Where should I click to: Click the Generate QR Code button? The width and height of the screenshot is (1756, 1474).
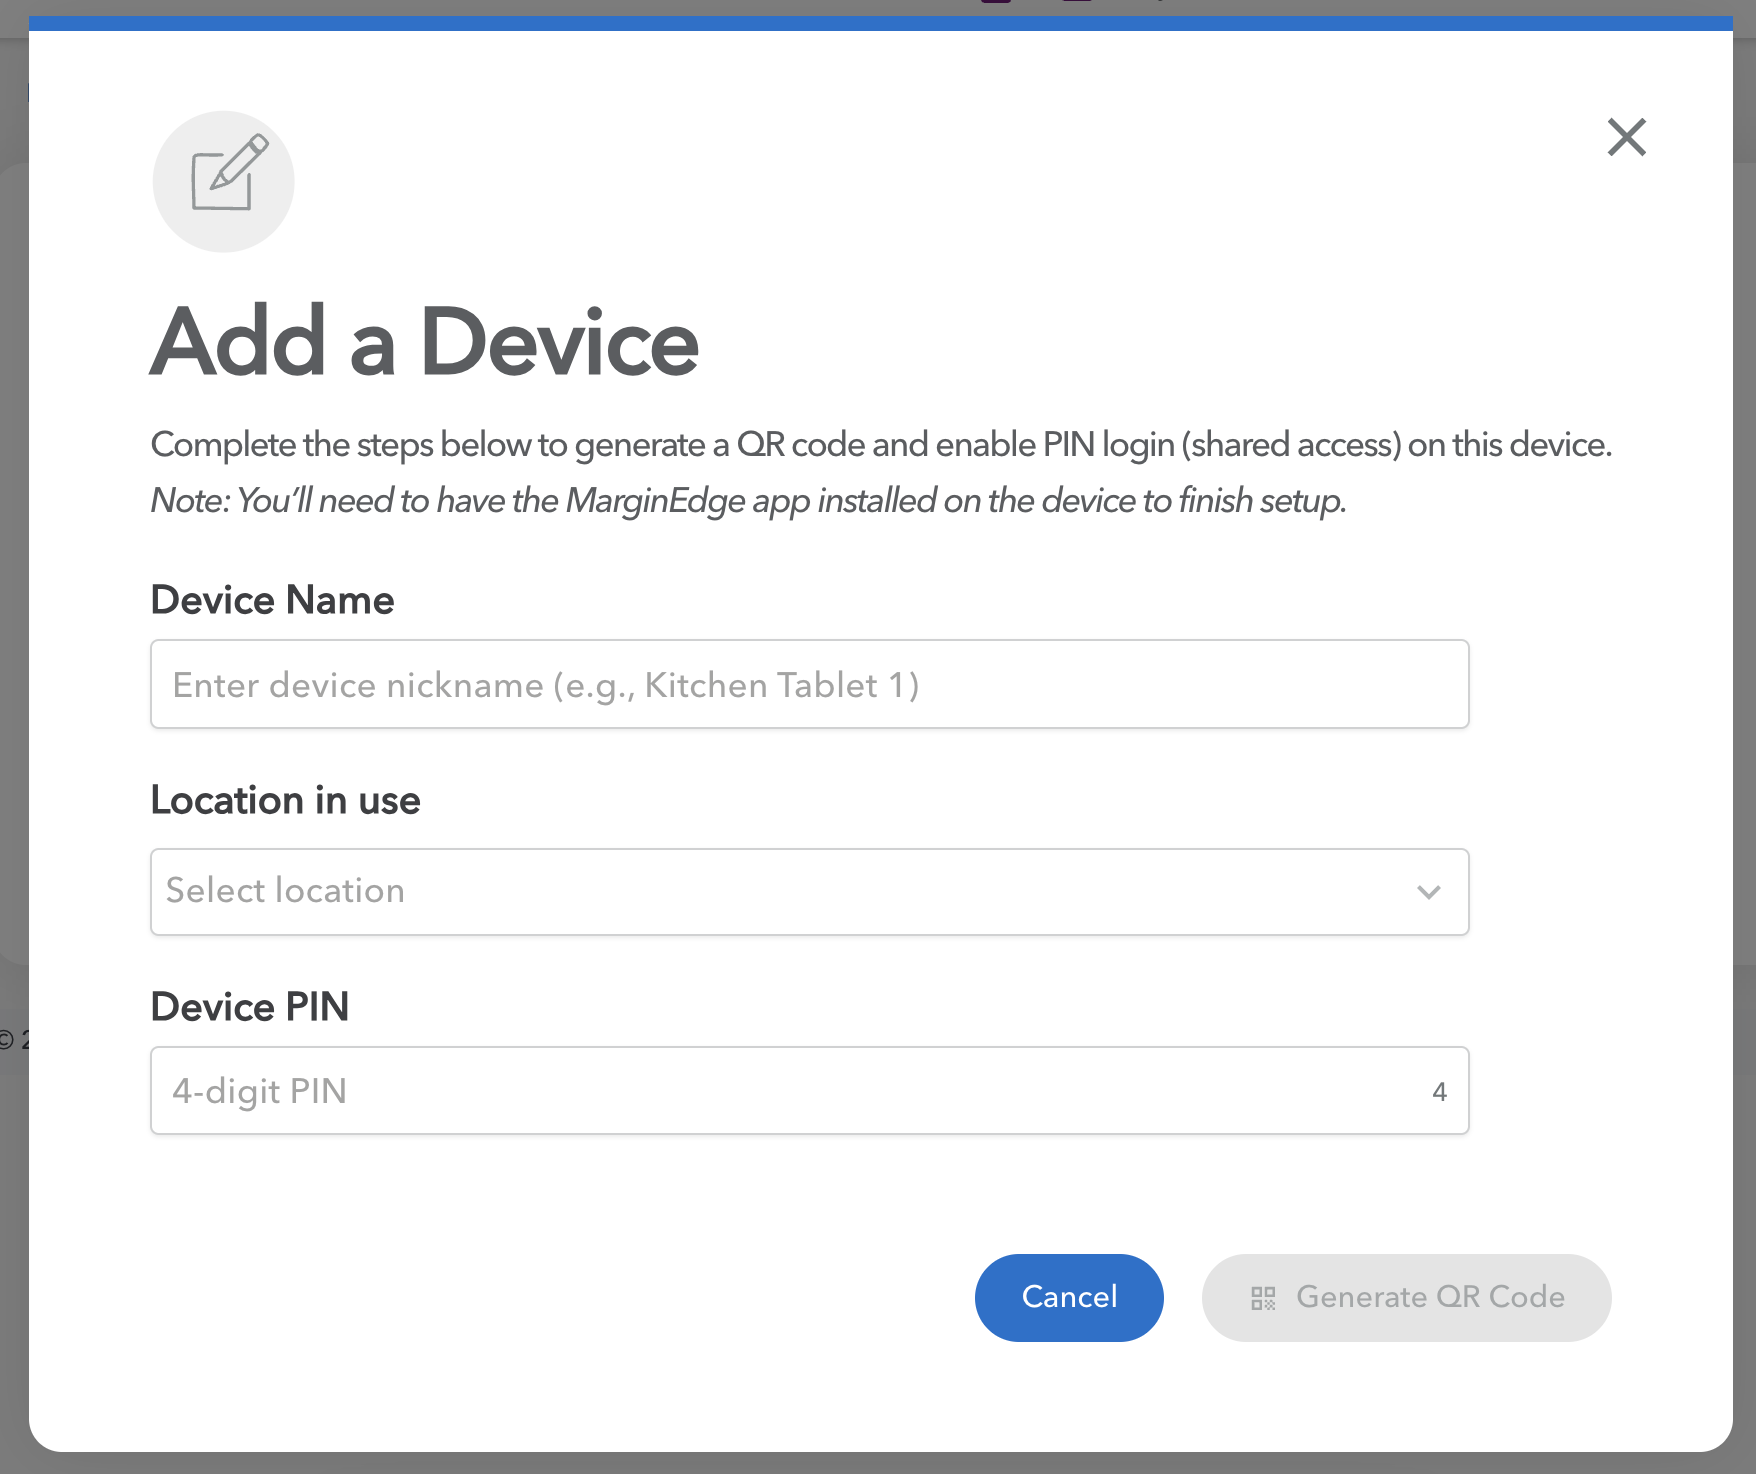tap(1406, 1298)
